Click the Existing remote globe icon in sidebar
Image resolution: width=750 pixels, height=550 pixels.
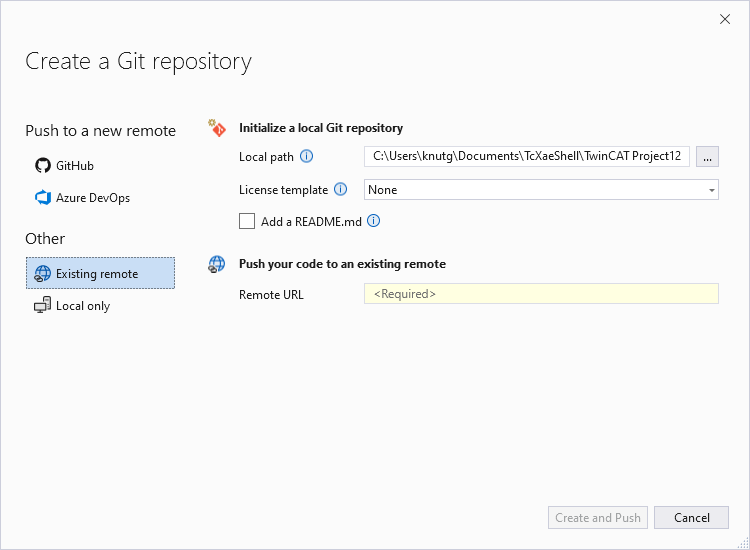coord(43,274)
